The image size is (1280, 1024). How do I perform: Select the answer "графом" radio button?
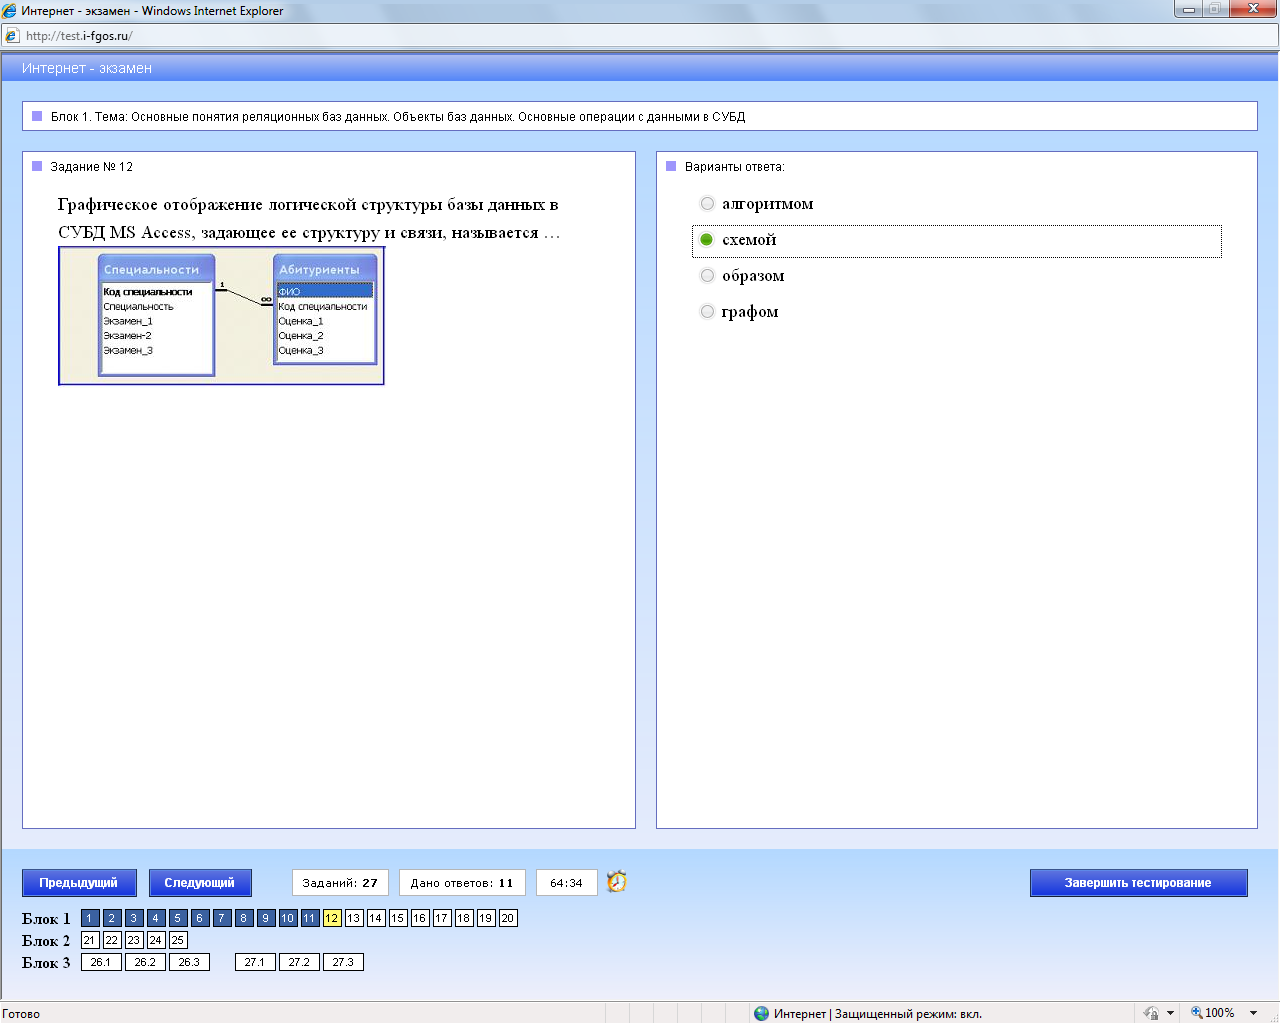point(707,312)
